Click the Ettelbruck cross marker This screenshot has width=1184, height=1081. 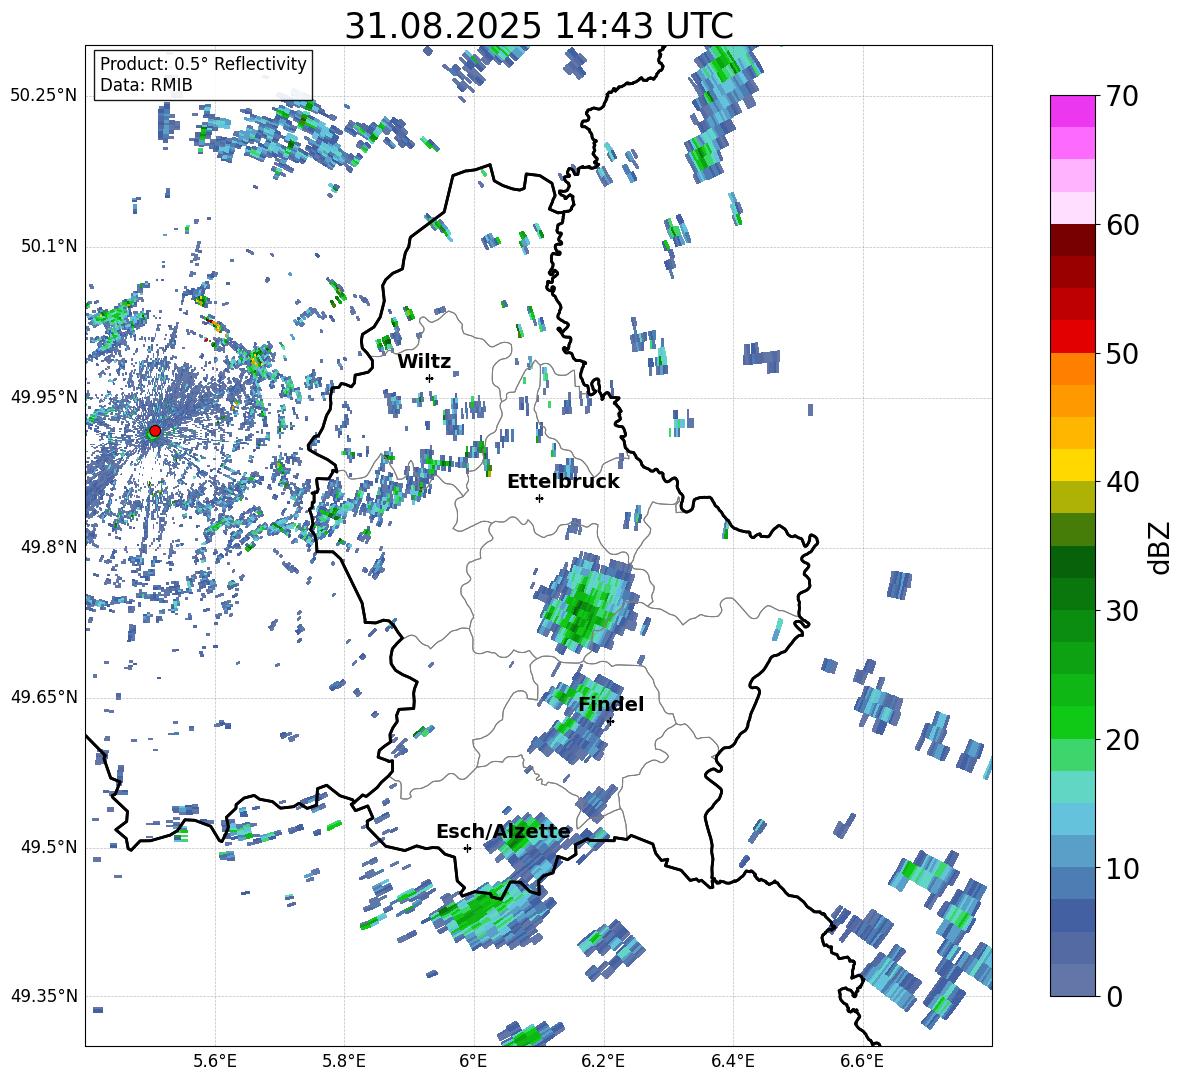(539, 498)
